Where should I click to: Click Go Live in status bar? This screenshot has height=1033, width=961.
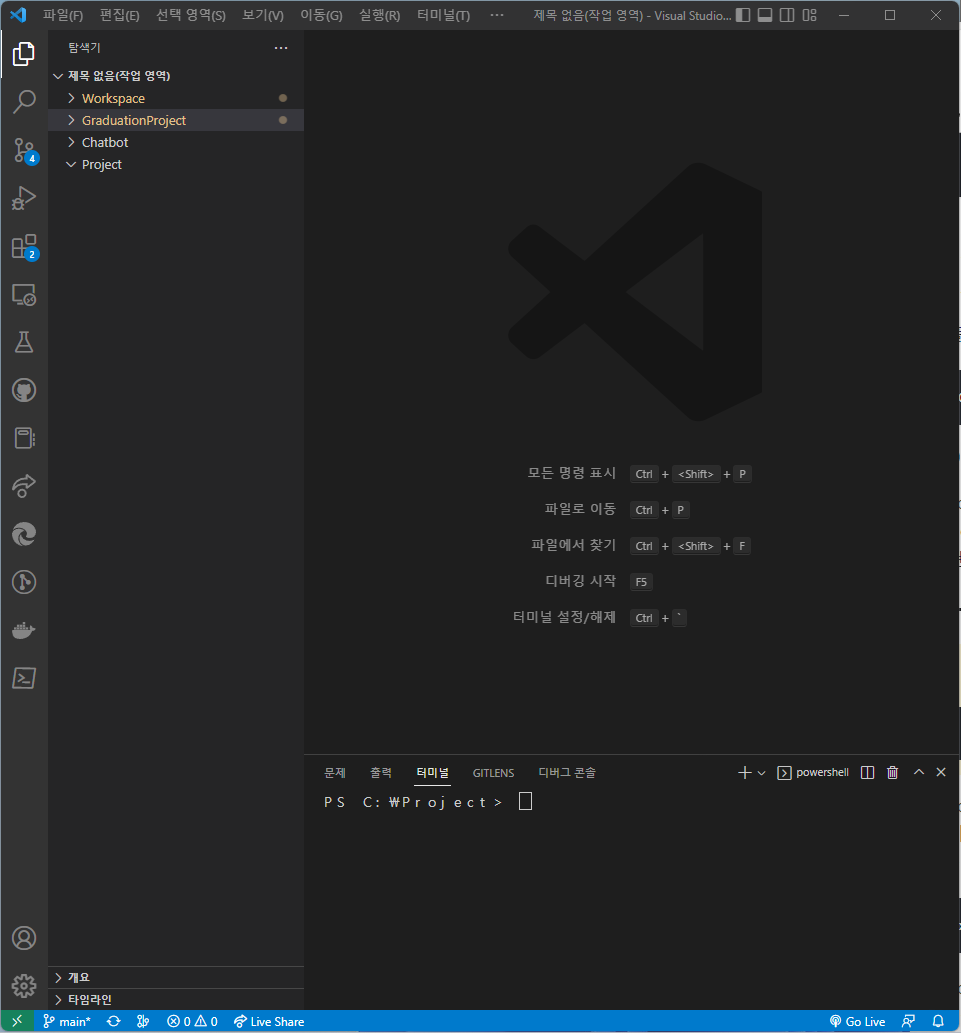[857, 1021]
